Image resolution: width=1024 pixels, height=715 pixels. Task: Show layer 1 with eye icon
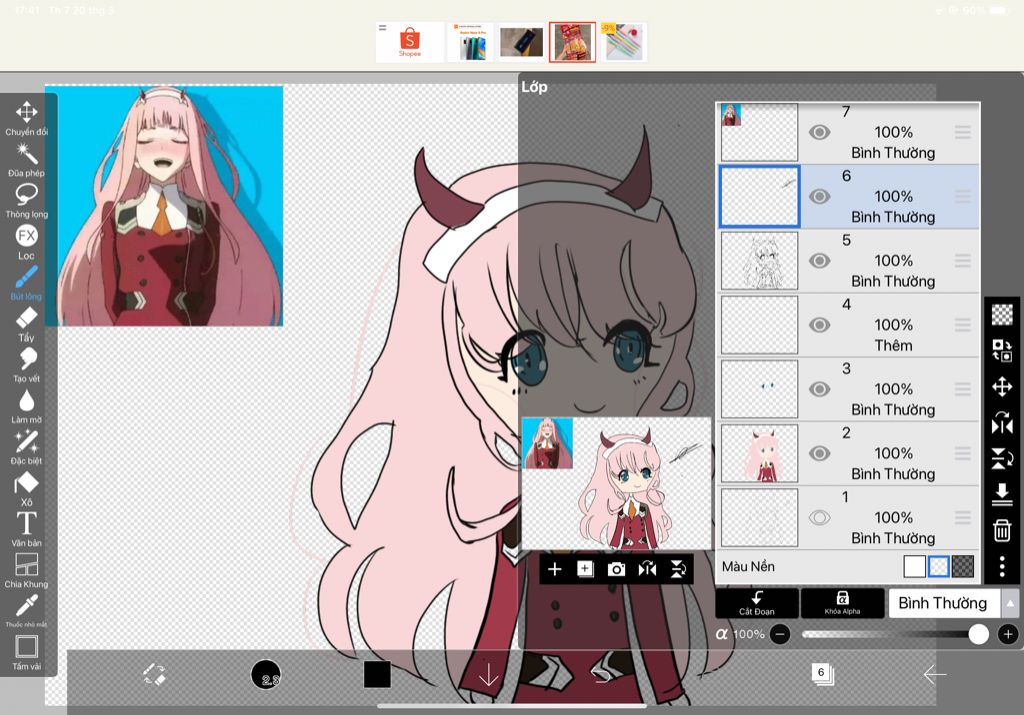coord(820,518)
